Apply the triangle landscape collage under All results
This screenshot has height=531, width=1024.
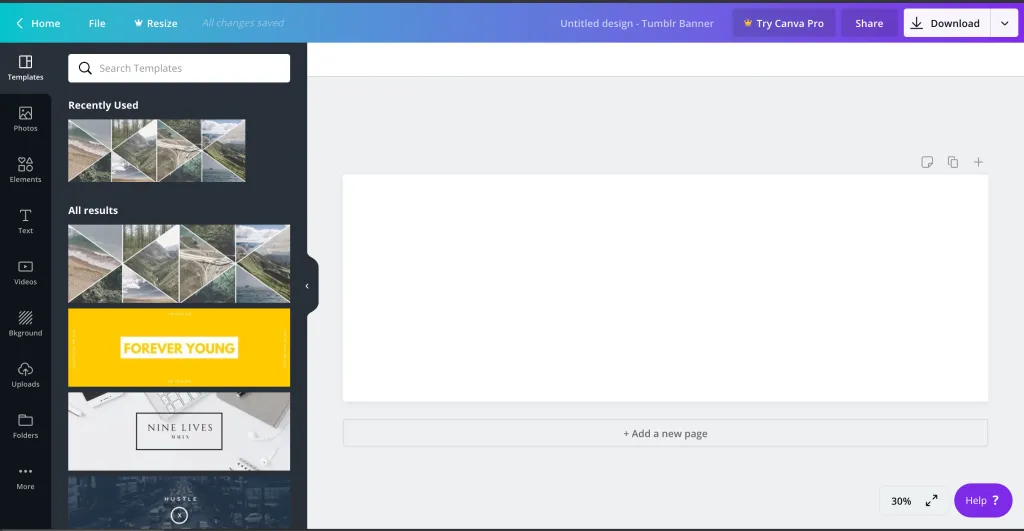(179, 264)
